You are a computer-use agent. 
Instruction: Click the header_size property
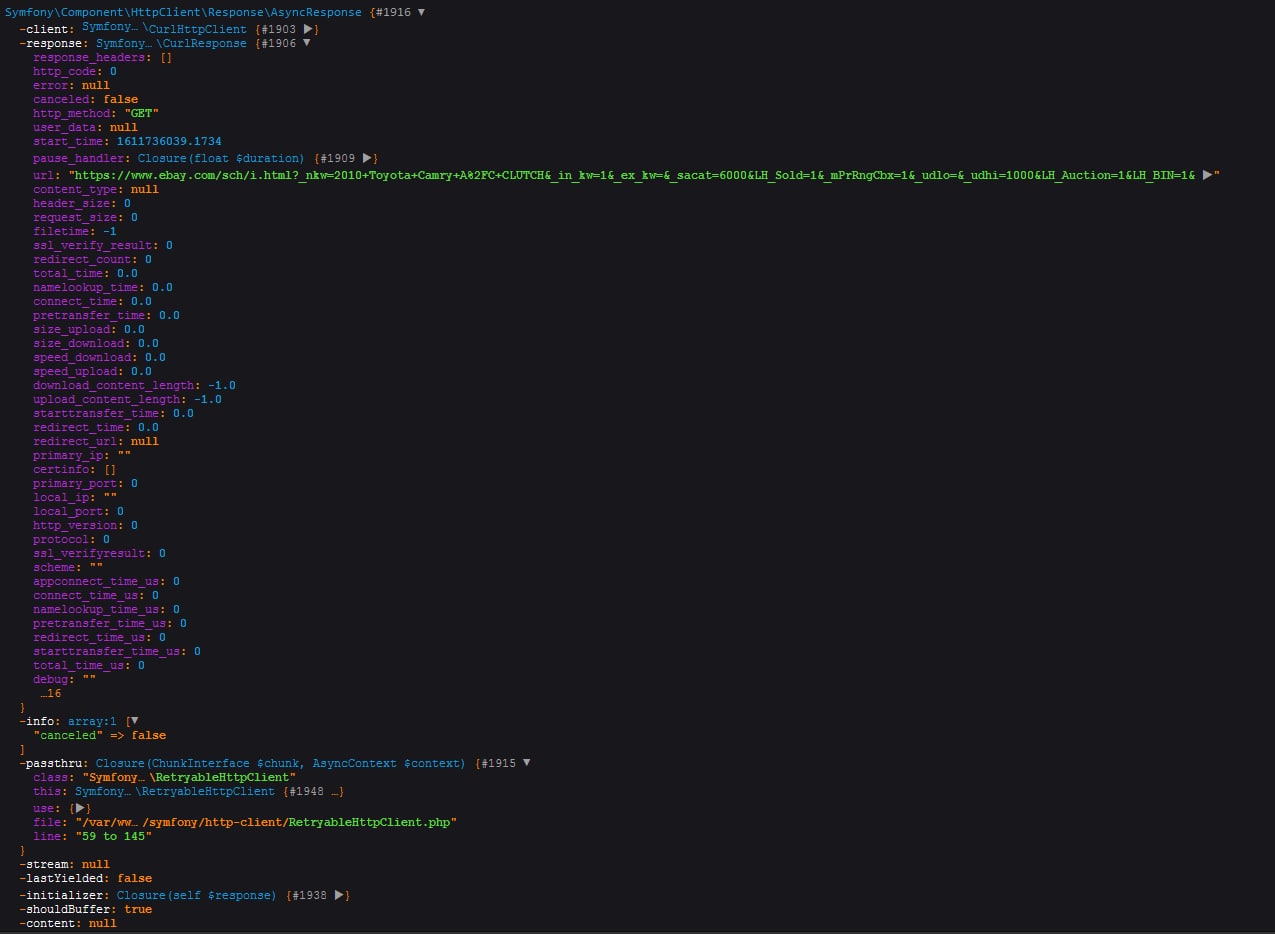click(x=71, y=203)
